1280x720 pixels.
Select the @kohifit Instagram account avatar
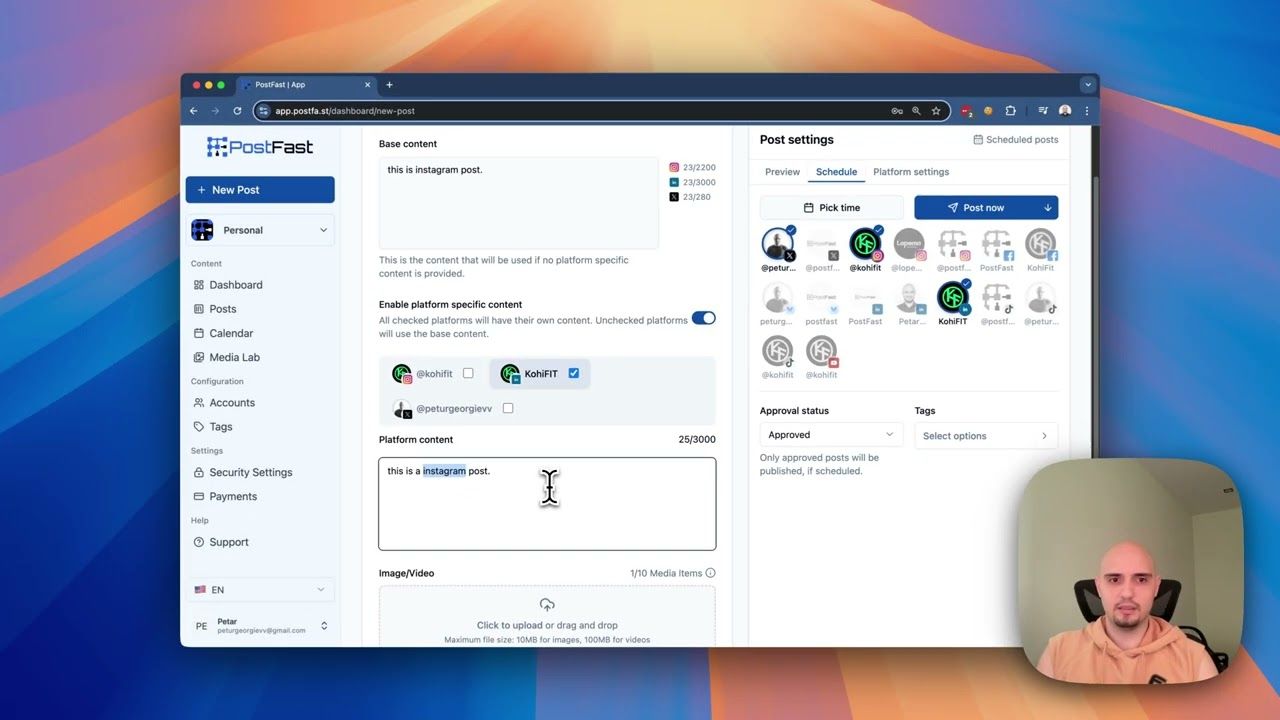coord(865,242)
